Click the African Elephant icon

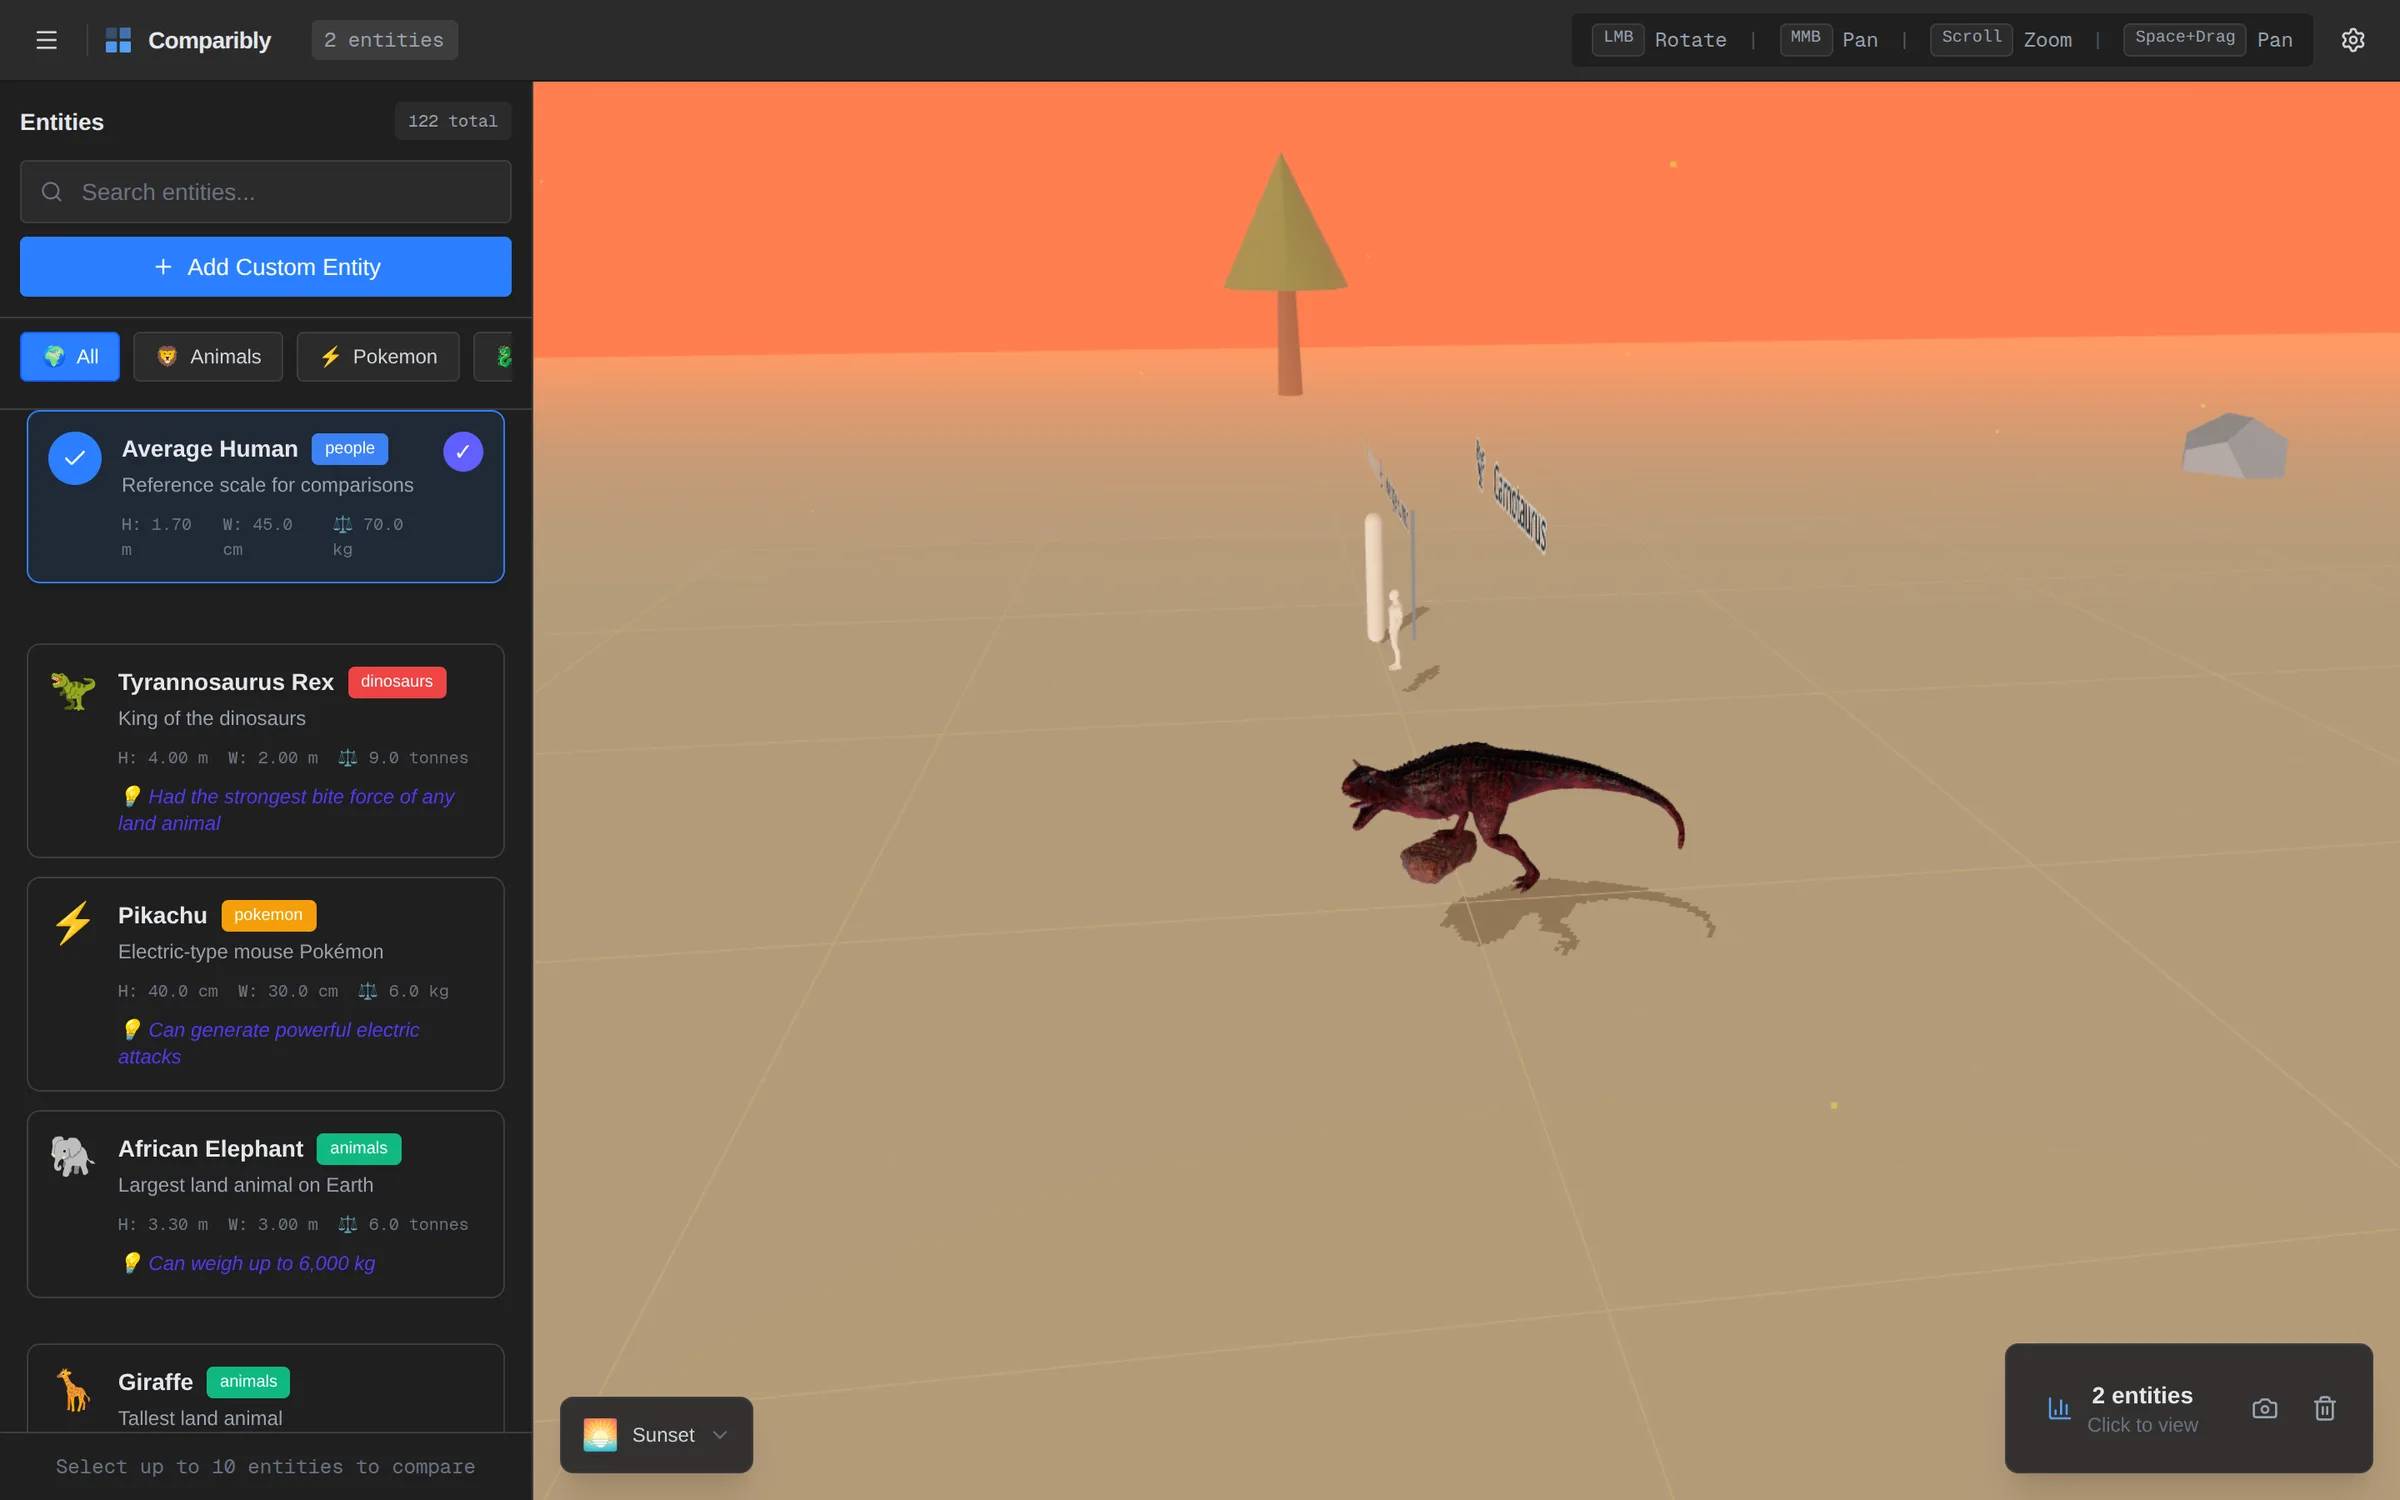pos(73,1156)
